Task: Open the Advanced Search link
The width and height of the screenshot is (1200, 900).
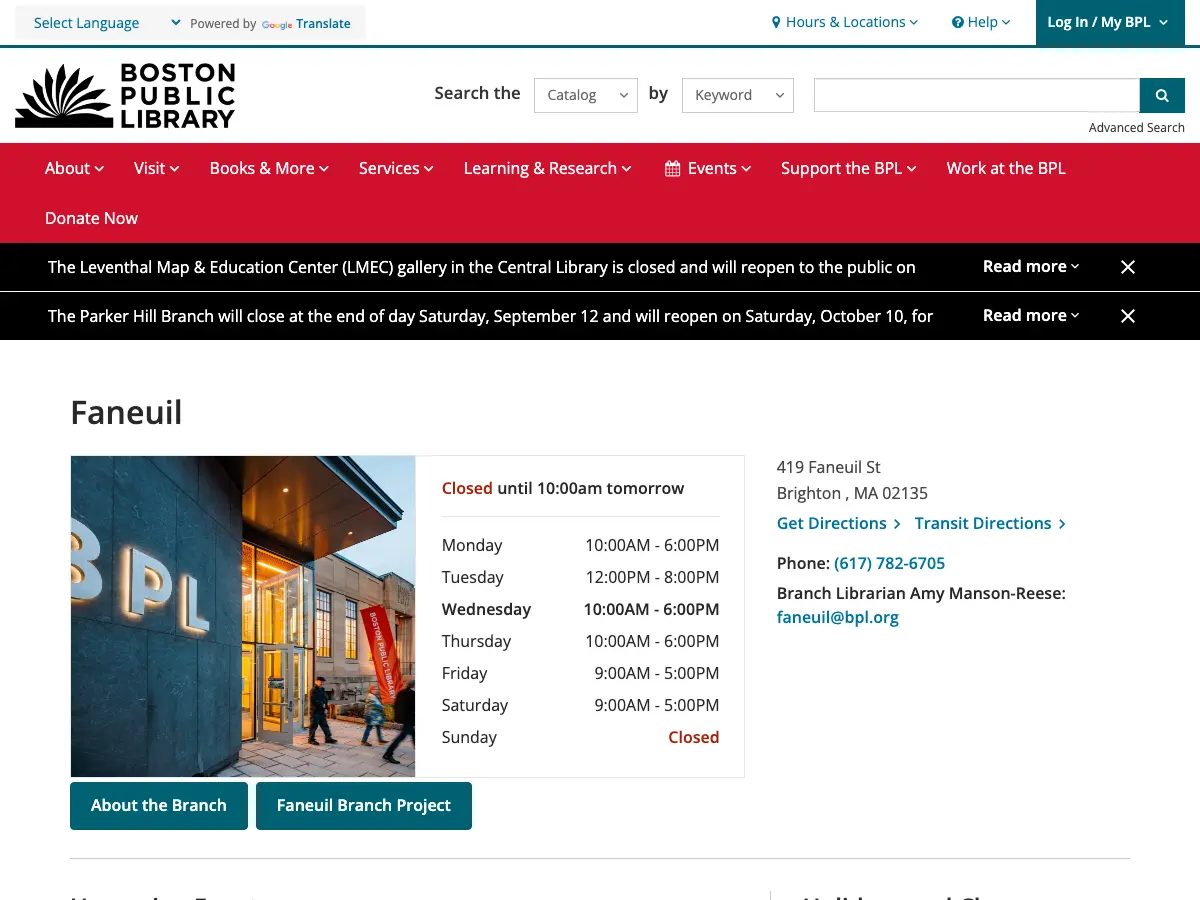Action: pyautogui.click(x=1137, y=128)
